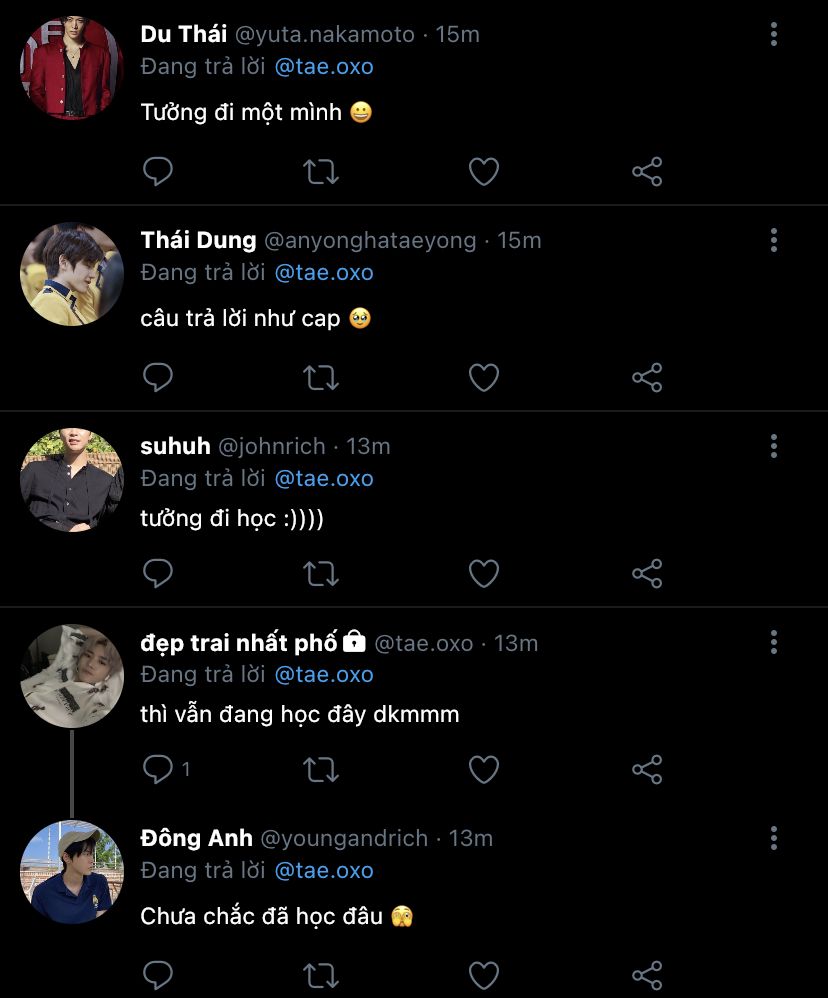Open Thái Dung's profile name
828x998 pixels.
(x=198, y=240)
